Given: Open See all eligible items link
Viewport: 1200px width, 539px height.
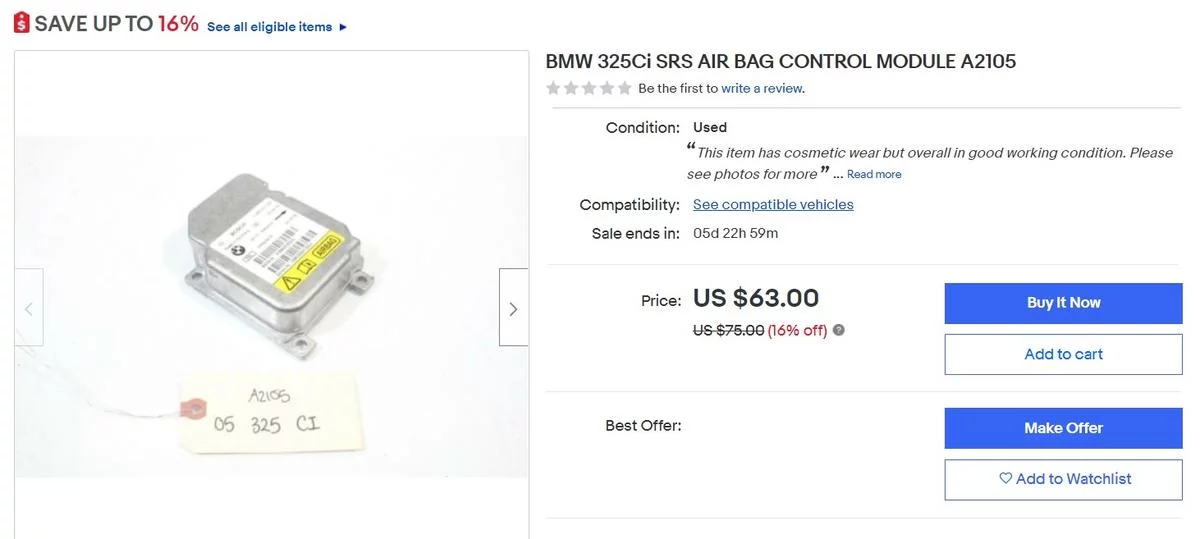Looking at the screenshot, I should tap(269, 27).
